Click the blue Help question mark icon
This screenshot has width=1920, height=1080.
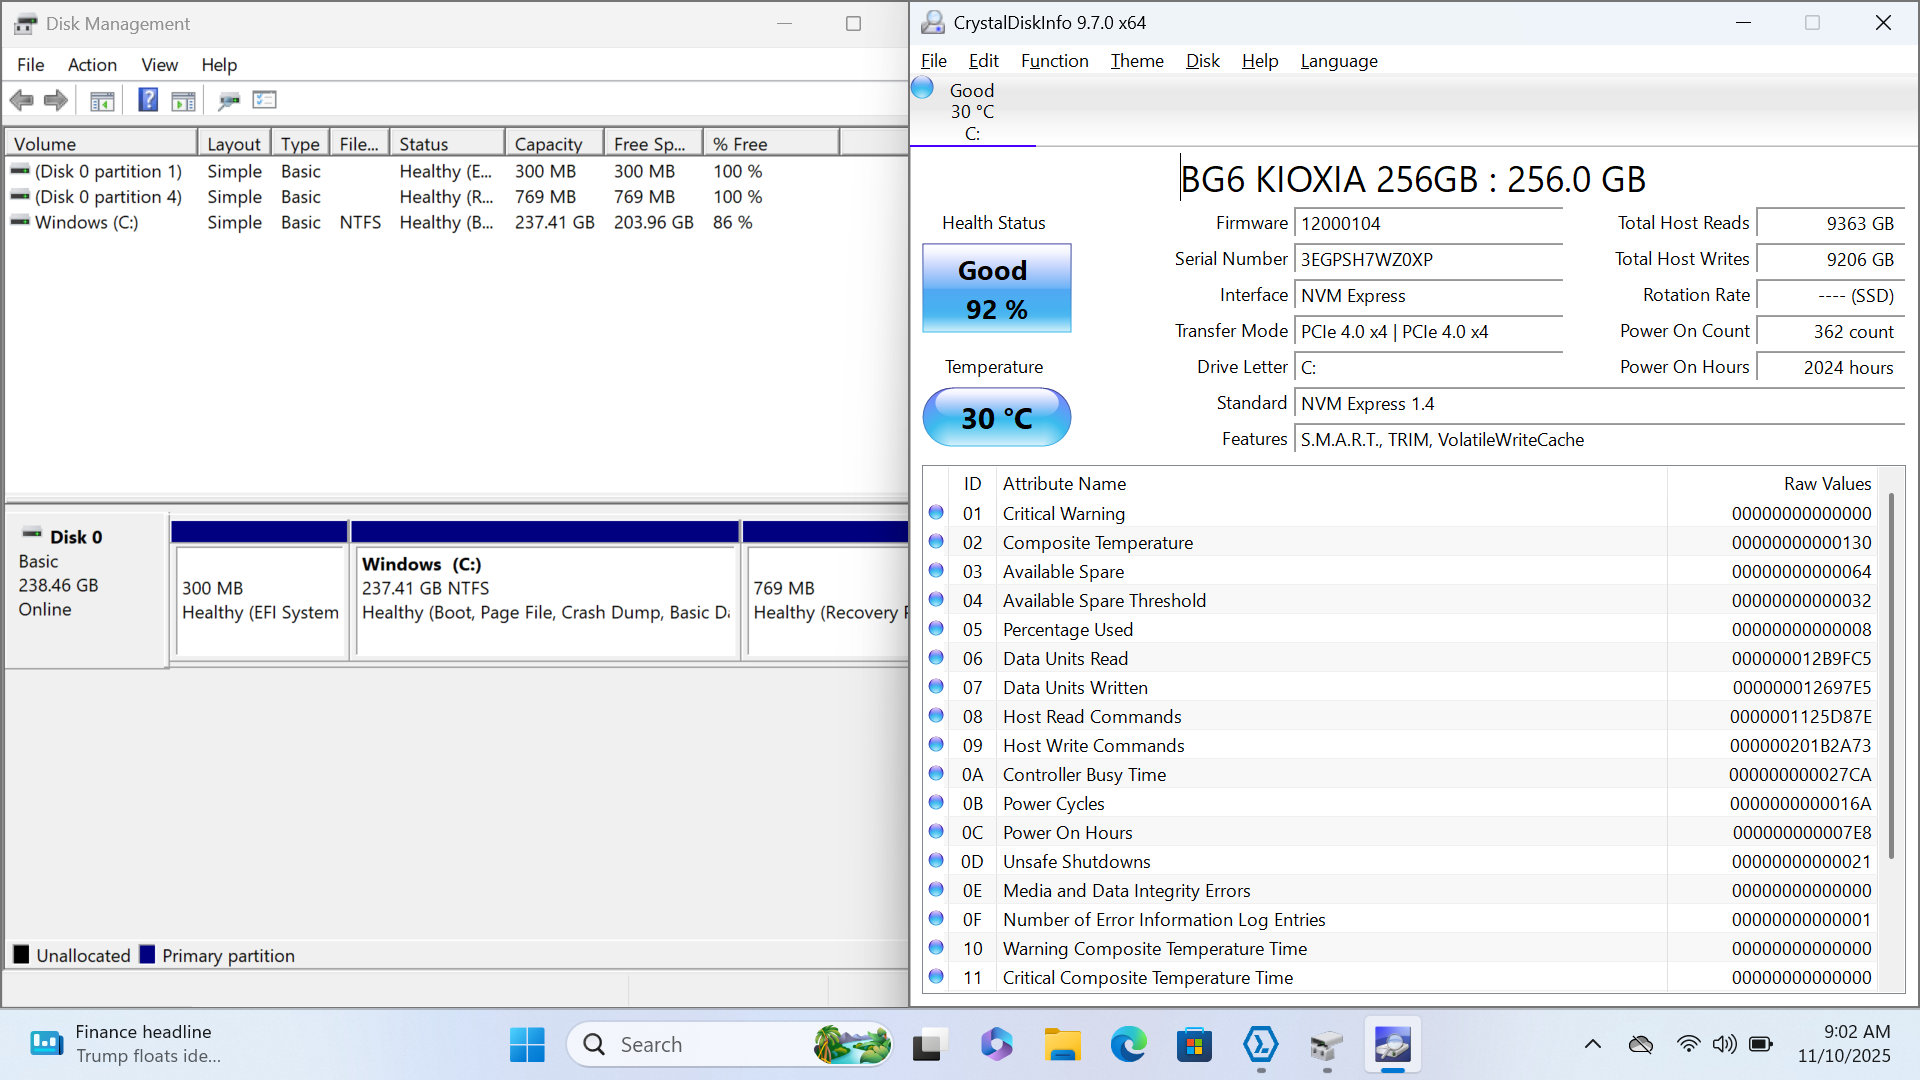(148, 100)
